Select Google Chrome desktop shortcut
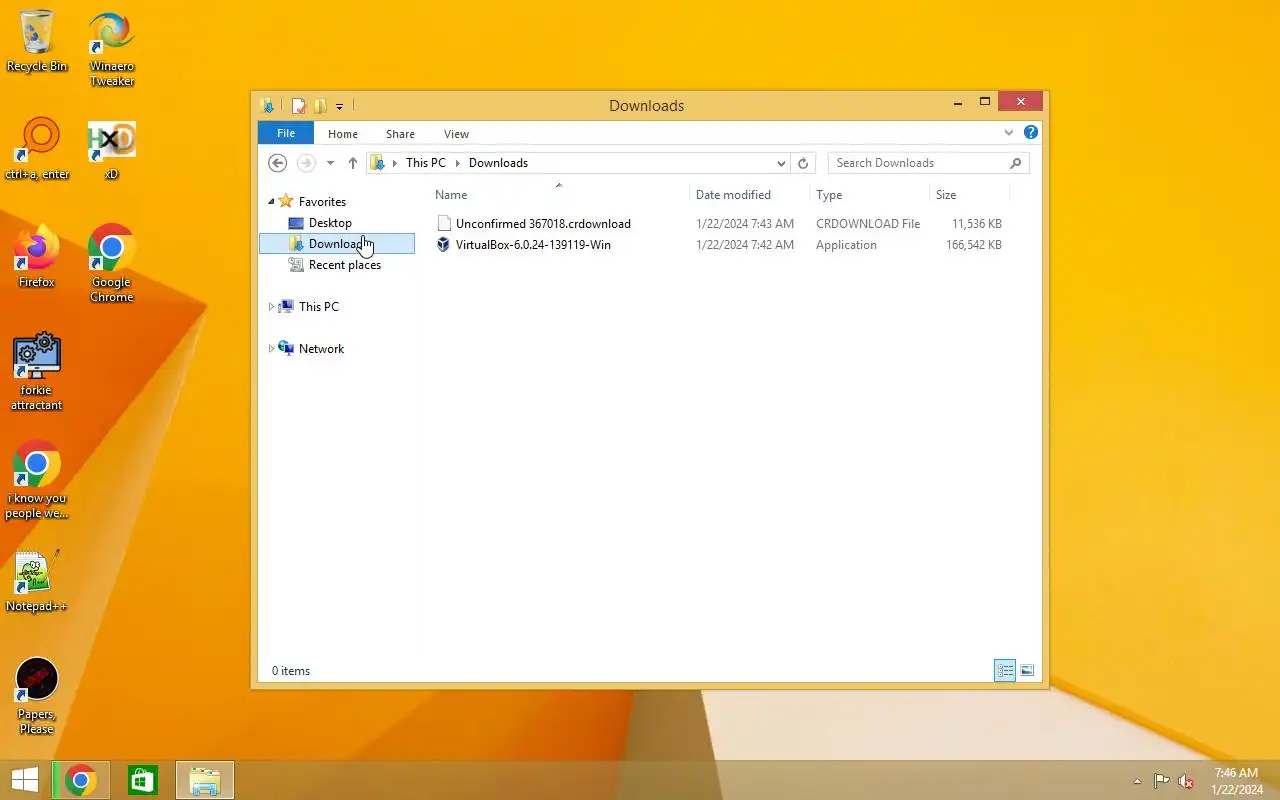This screenshot has width=1280, height=800. (112, 264)
